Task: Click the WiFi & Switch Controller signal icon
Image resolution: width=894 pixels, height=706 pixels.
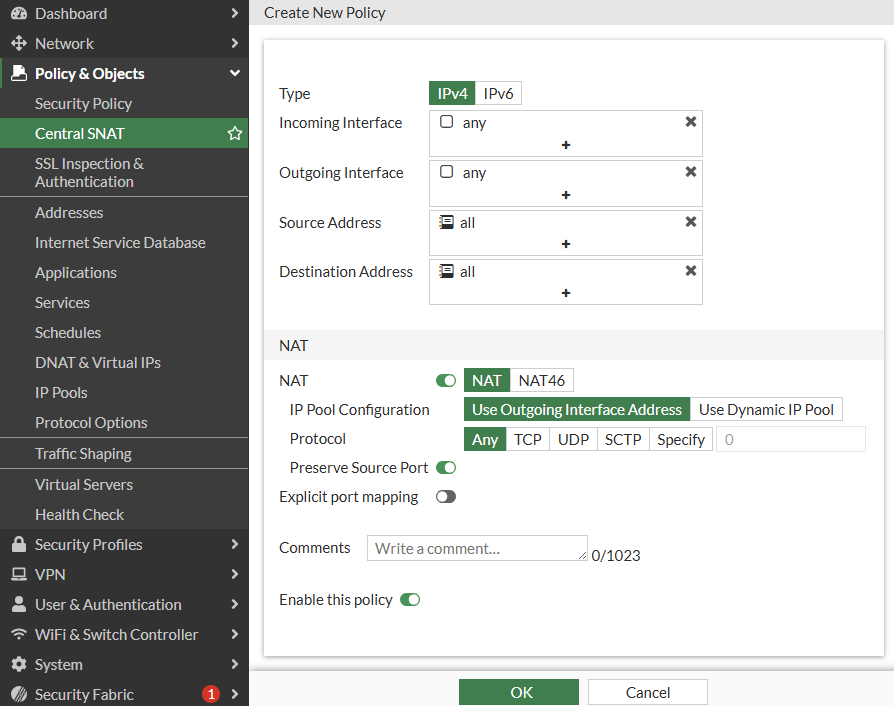Action: pyautogui.click(x=19, y=634)
